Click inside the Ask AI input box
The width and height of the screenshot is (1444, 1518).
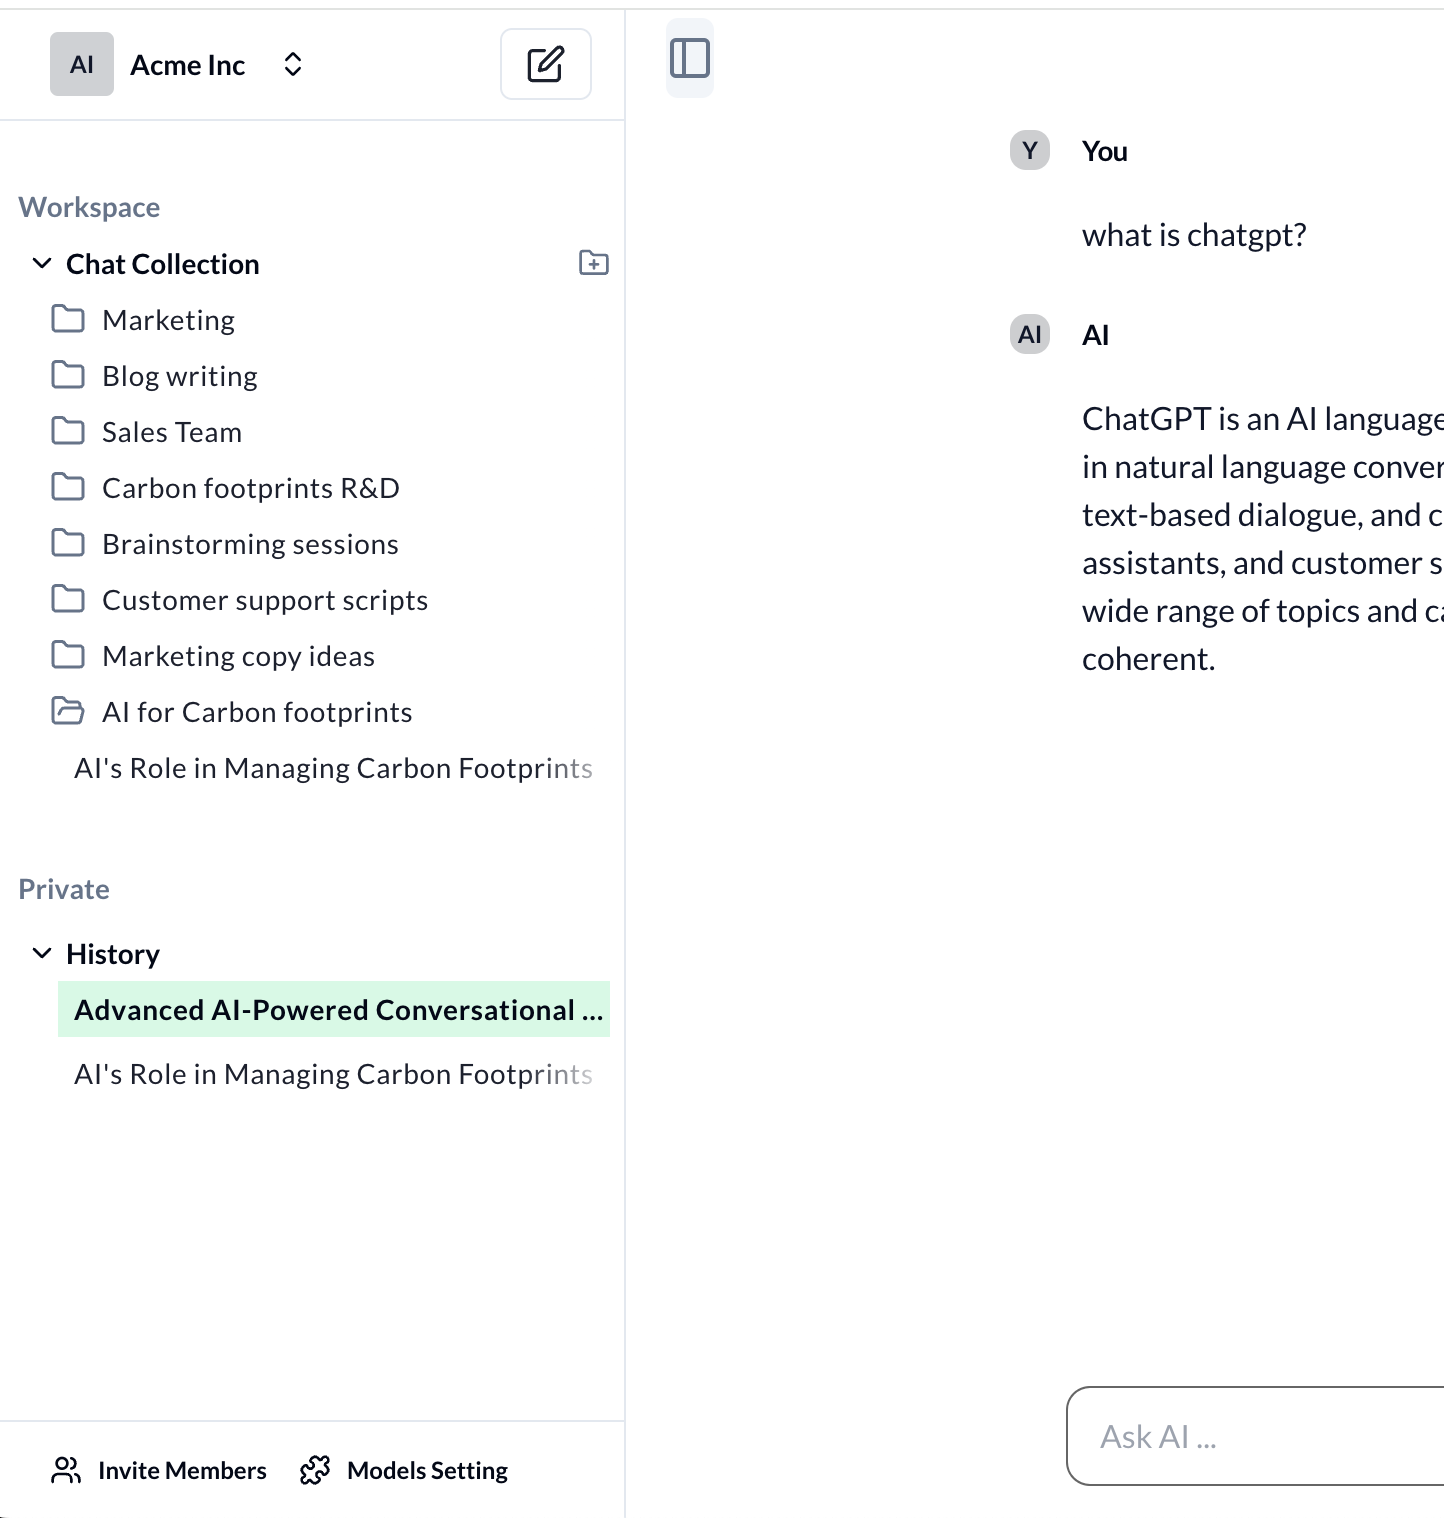[x=1250, y=1436]
